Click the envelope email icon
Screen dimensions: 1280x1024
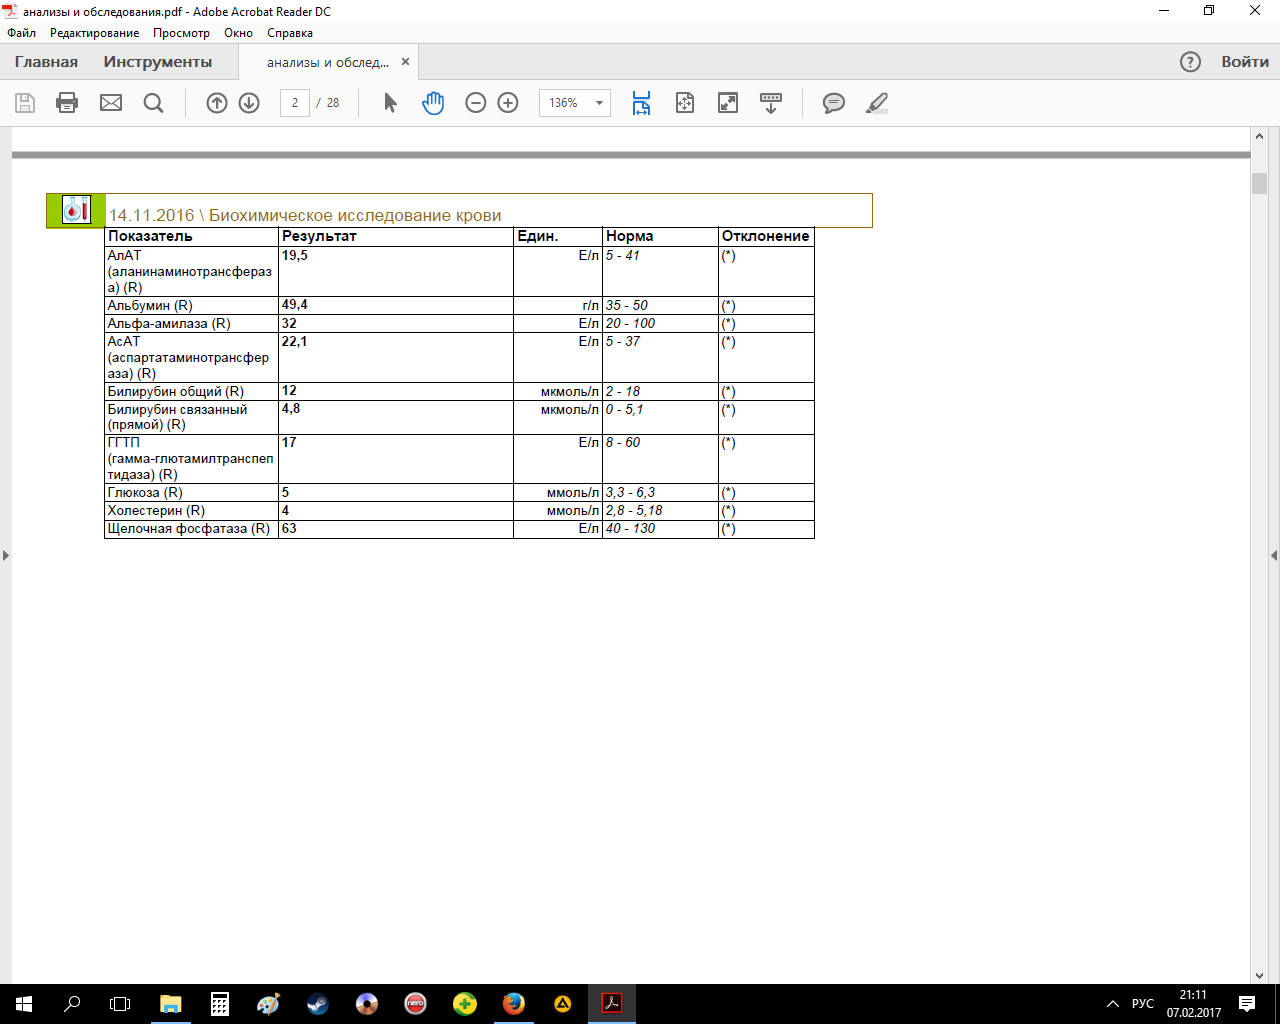coord(111,103)
